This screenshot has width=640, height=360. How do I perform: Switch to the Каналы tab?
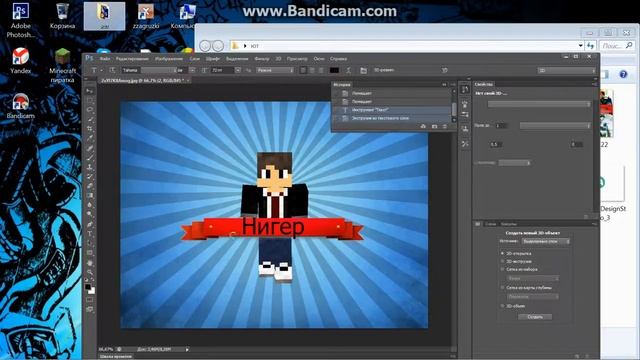click(508, 224)
